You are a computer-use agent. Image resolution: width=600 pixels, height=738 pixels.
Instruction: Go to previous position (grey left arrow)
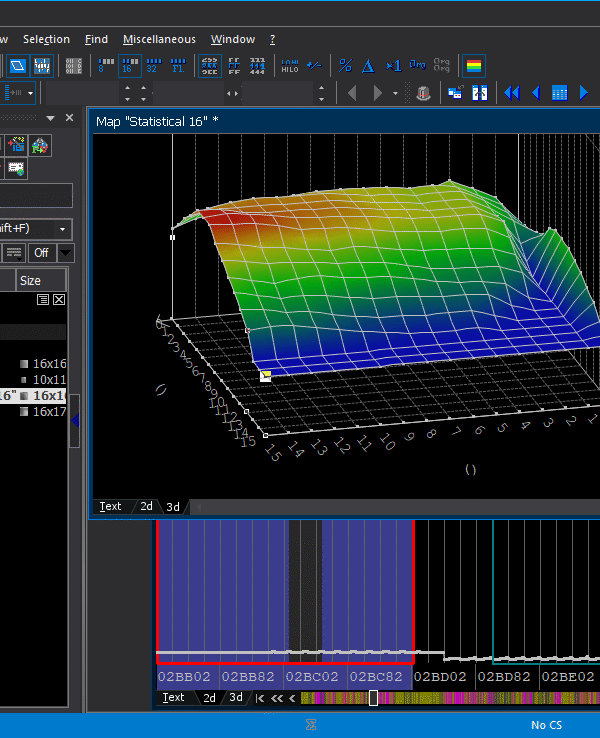pyautogui.click(x=352, y=93)
